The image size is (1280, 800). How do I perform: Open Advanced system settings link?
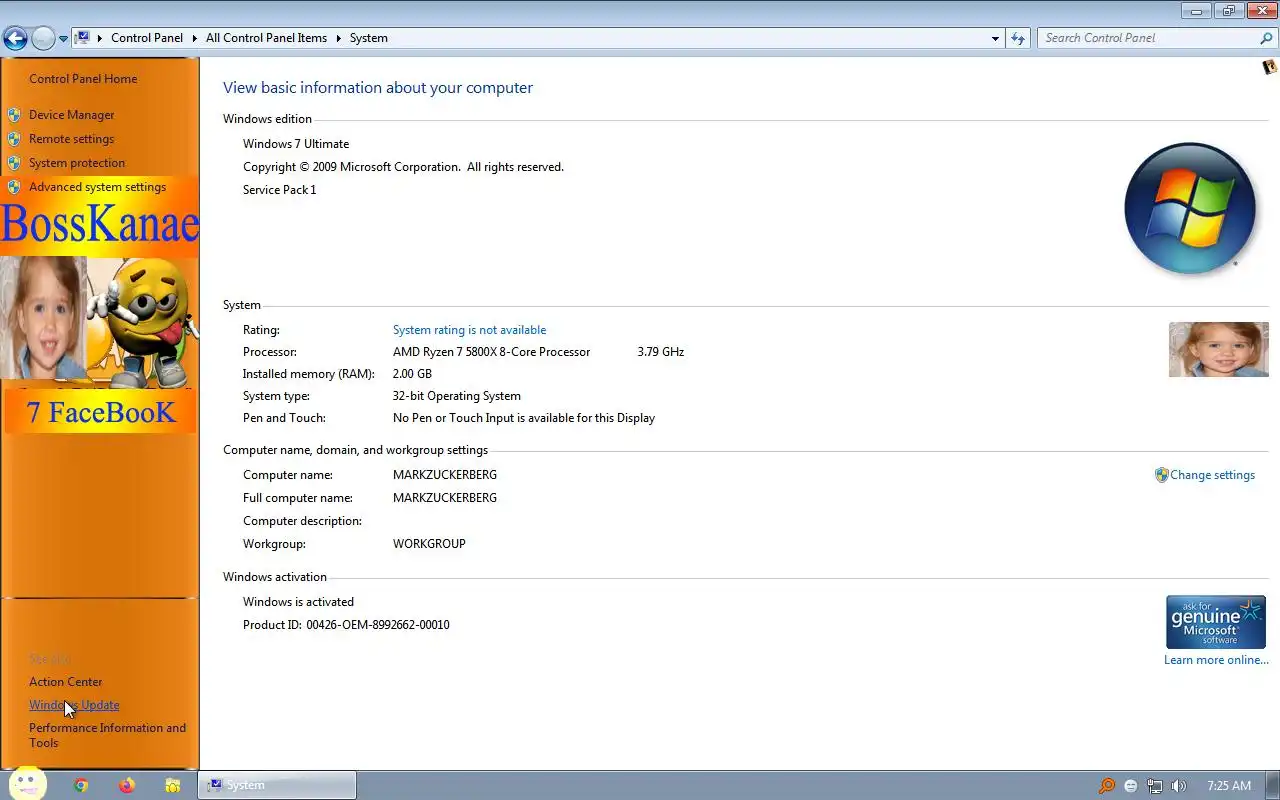pos(98,187)
